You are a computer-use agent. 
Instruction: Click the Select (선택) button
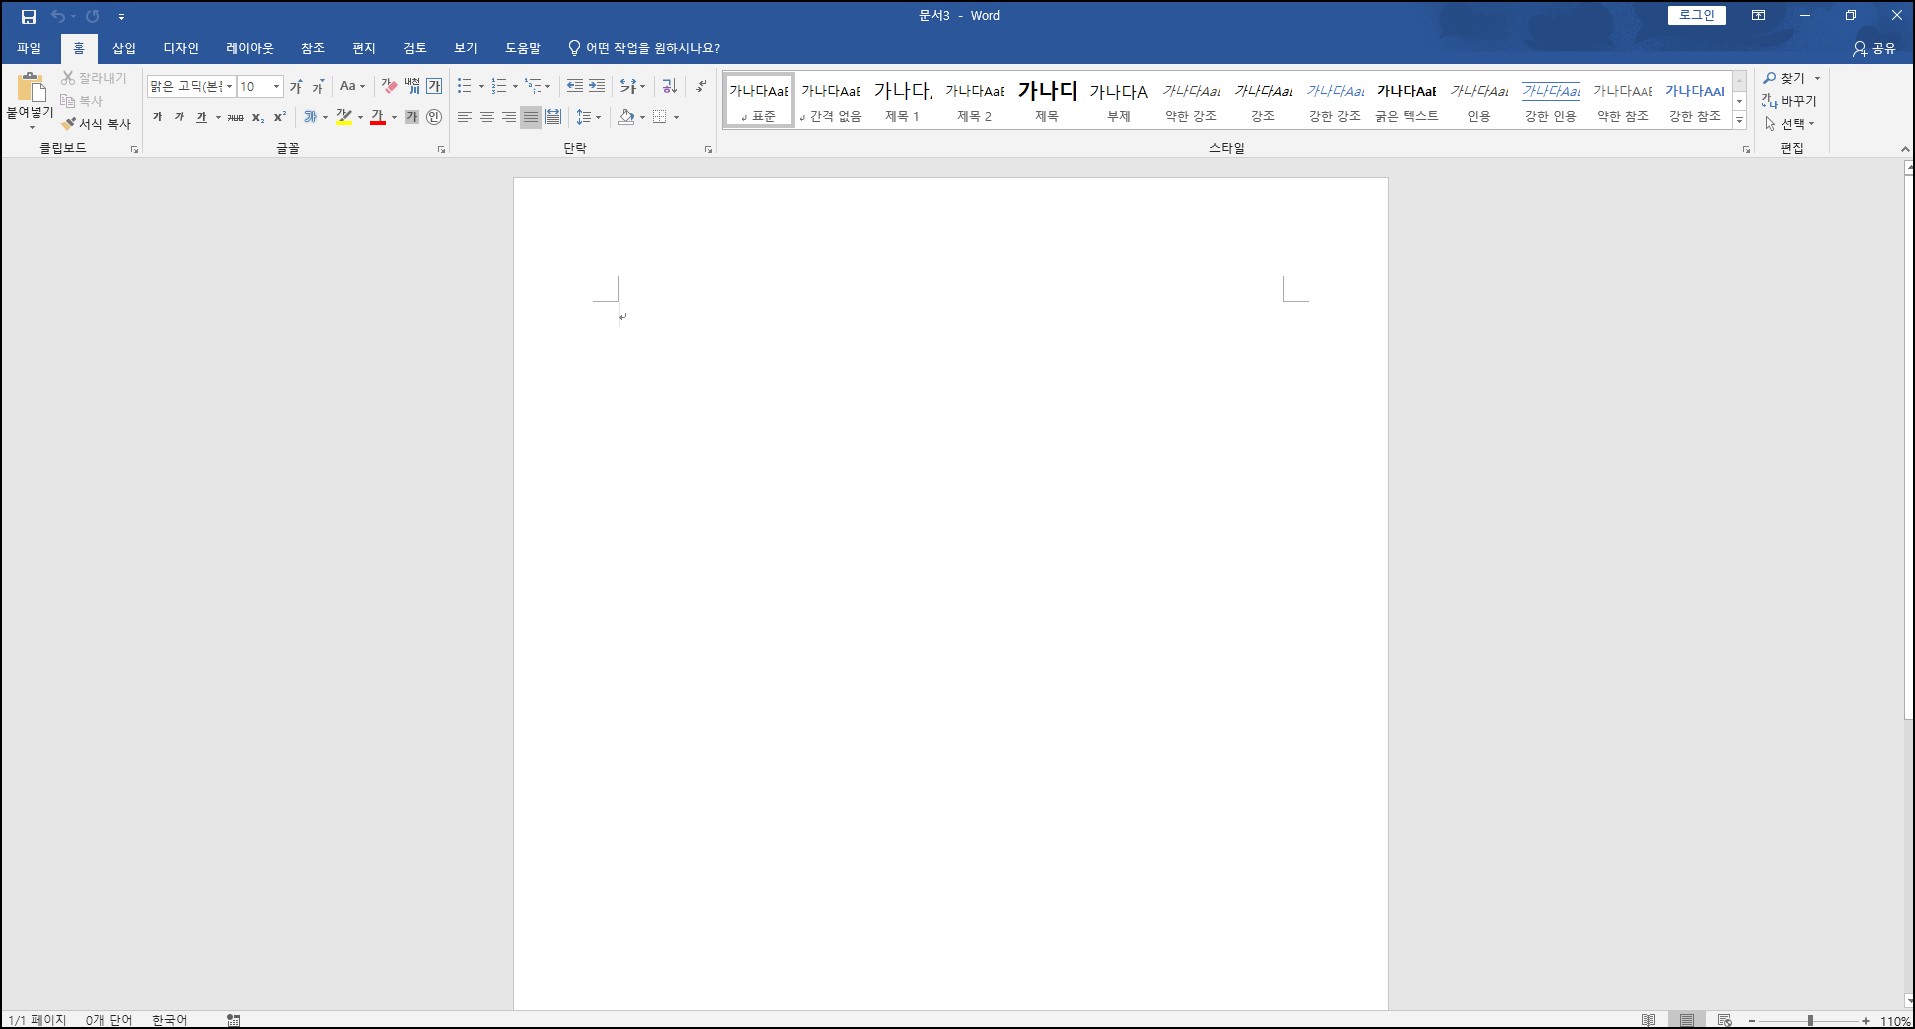(x=1790, y=124)
